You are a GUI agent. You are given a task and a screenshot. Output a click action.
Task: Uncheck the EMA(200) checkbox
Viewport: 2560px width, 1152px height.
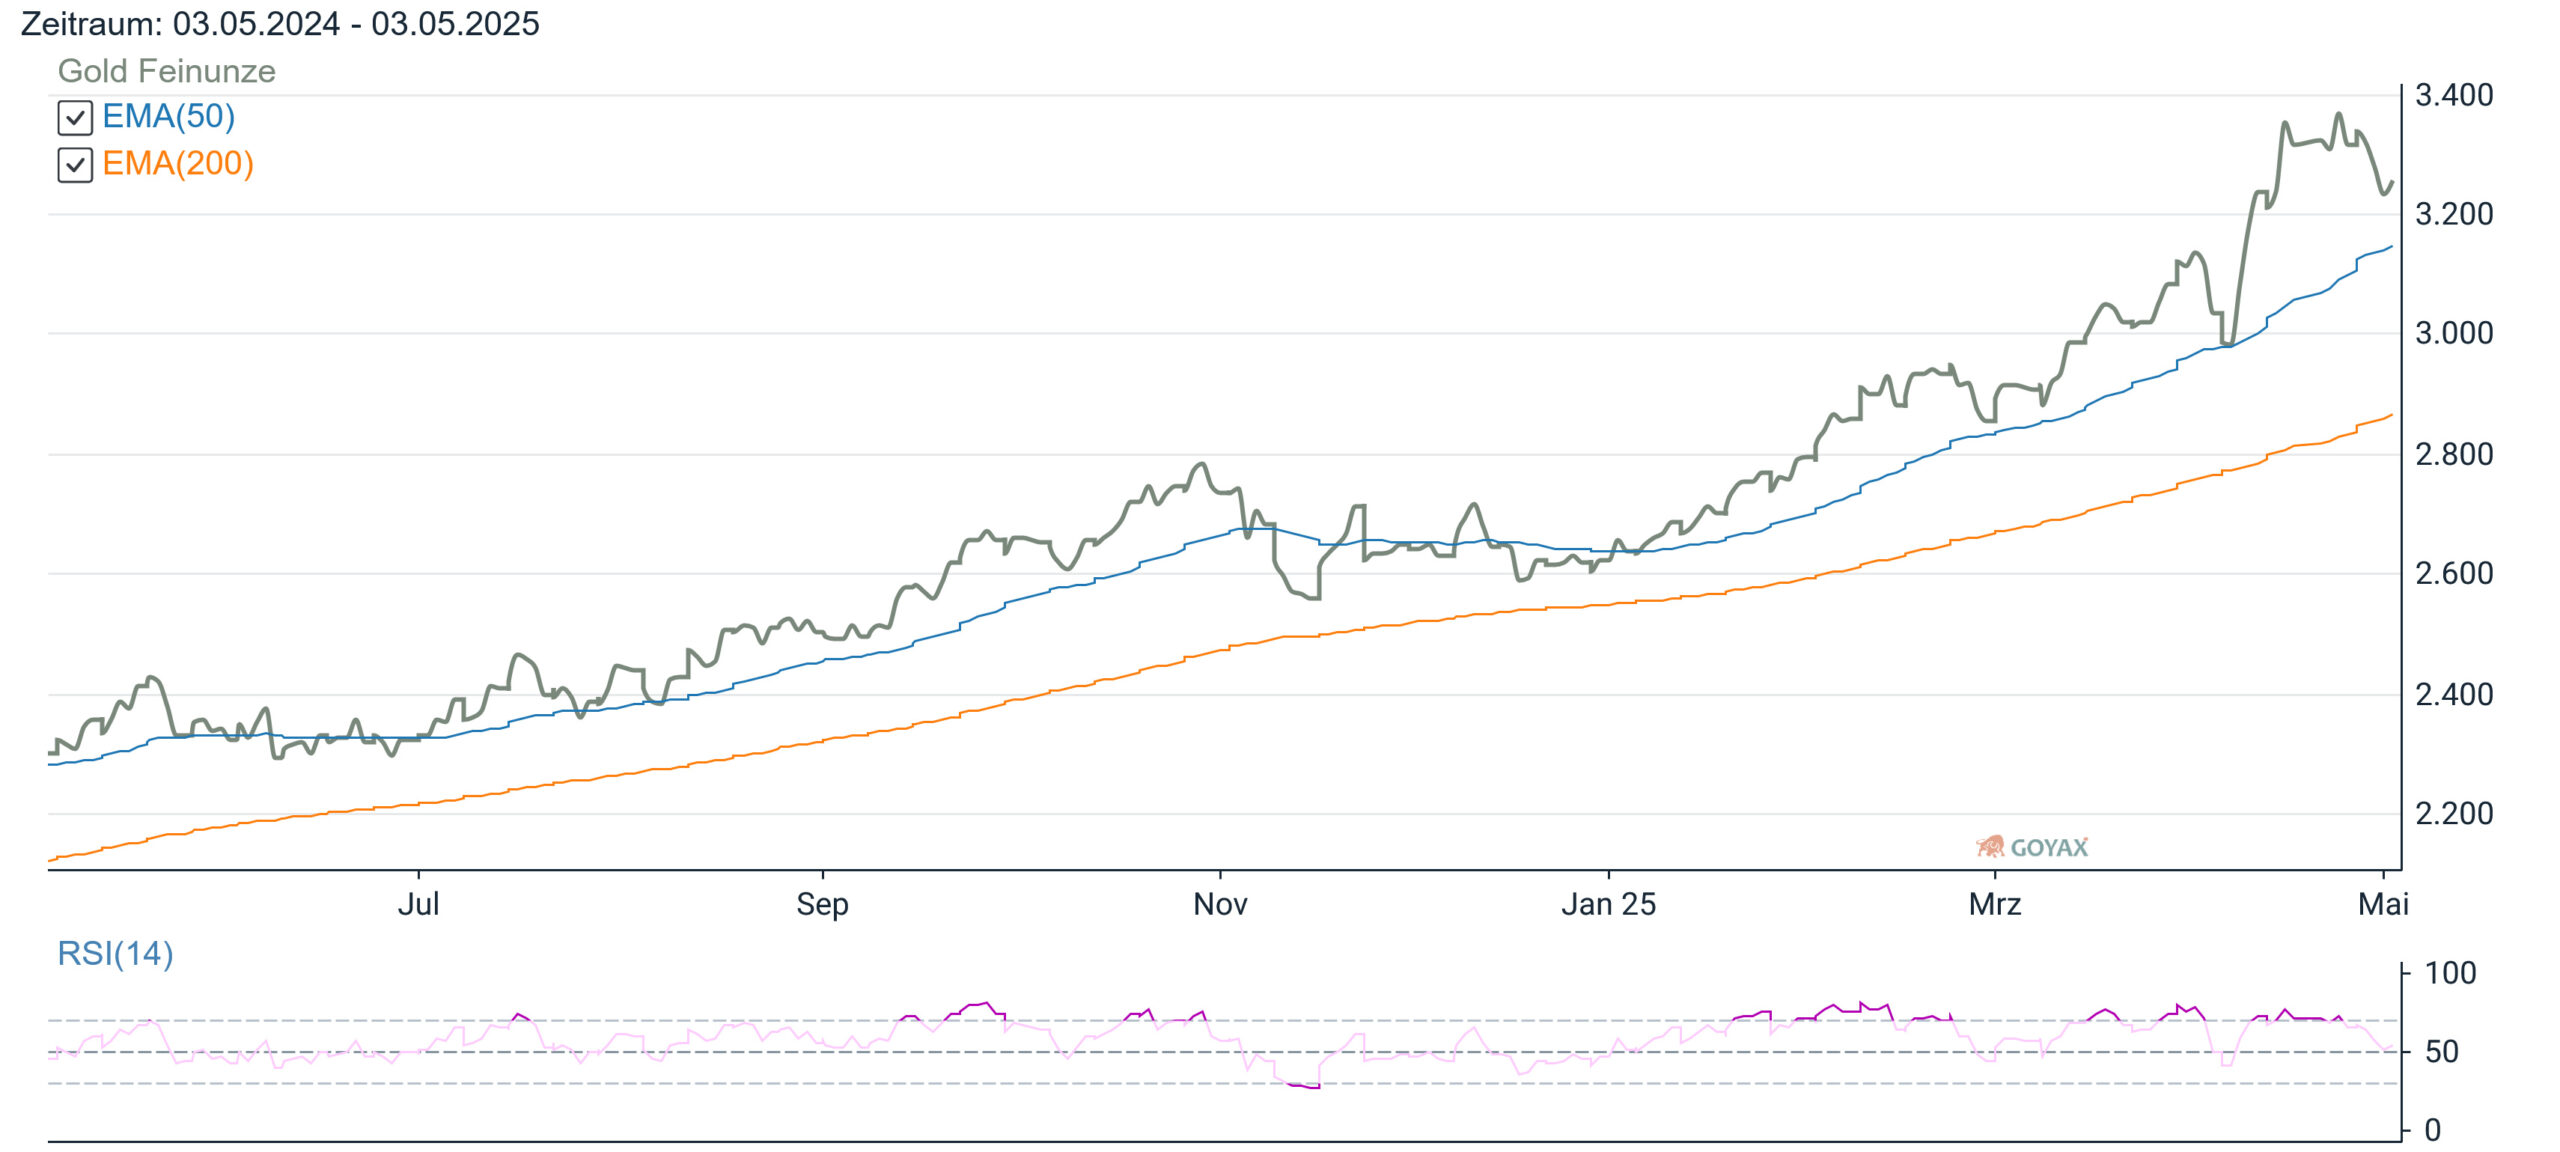[x=75, y=165]
